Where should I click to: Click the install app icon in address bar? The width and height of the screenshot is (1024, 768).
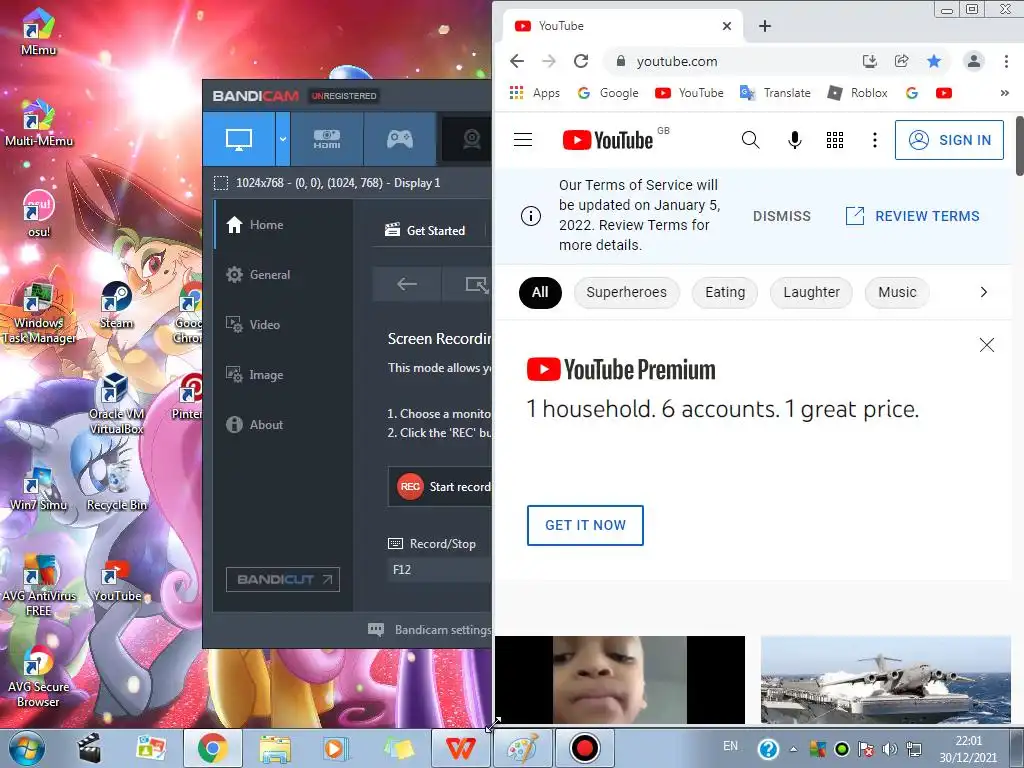(x=869, y=61)
